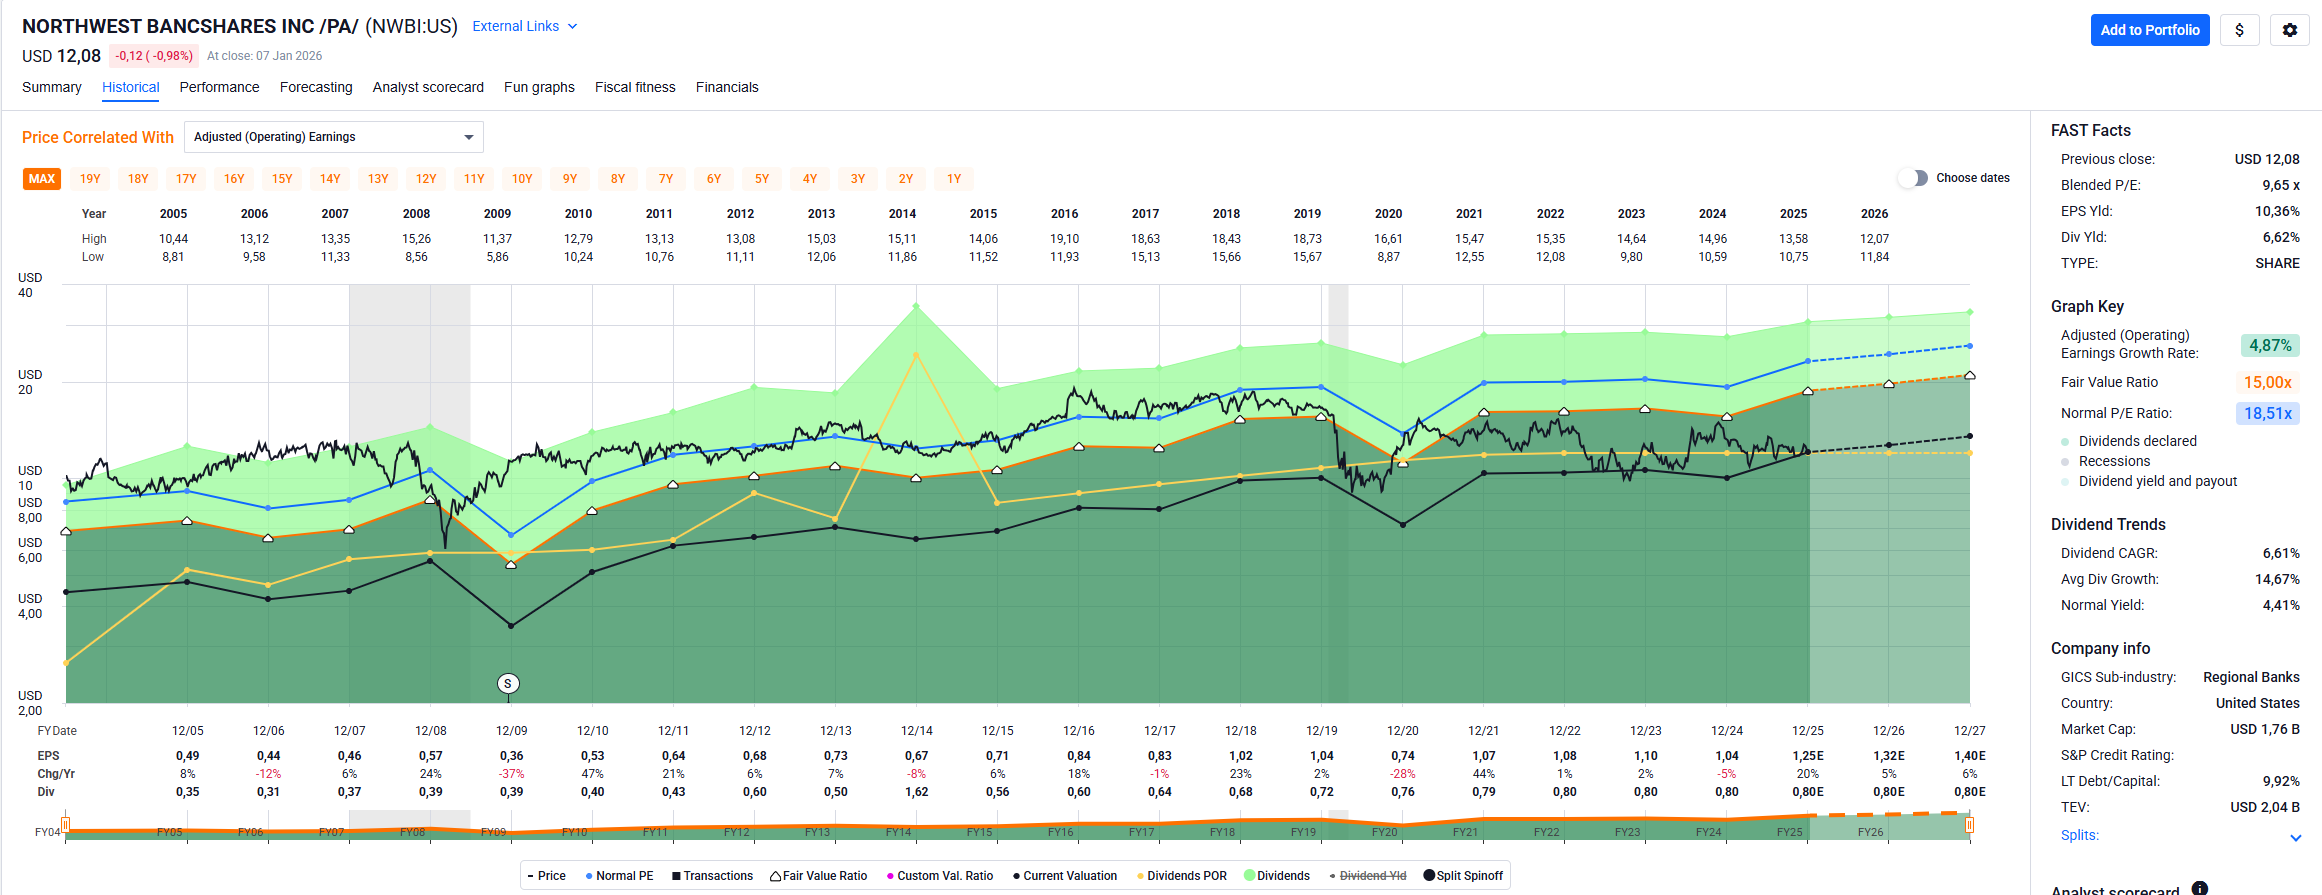Screen dimensions: 2322x895
Task: Click the Recessions legend dot
Action: click(x=2065, y=462)
